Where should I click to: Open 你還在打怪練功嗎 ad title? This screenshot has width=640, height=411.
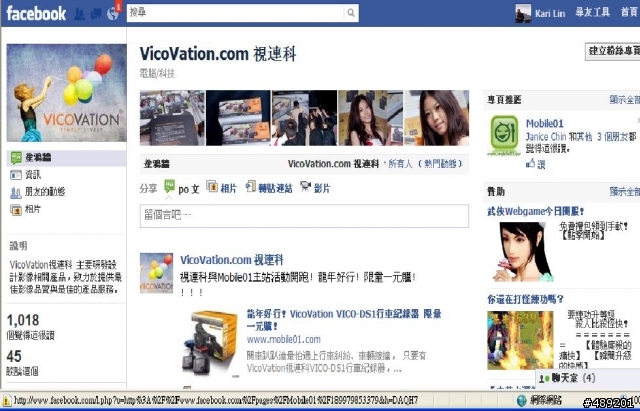coord(525,300)
